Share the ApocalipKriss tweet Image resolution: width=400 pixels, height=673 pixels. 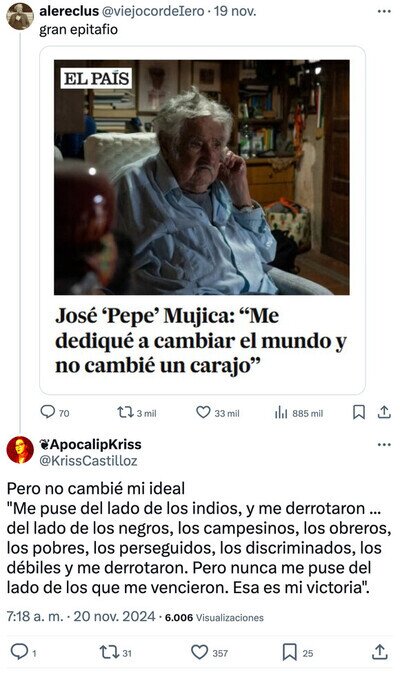[379, 652]
